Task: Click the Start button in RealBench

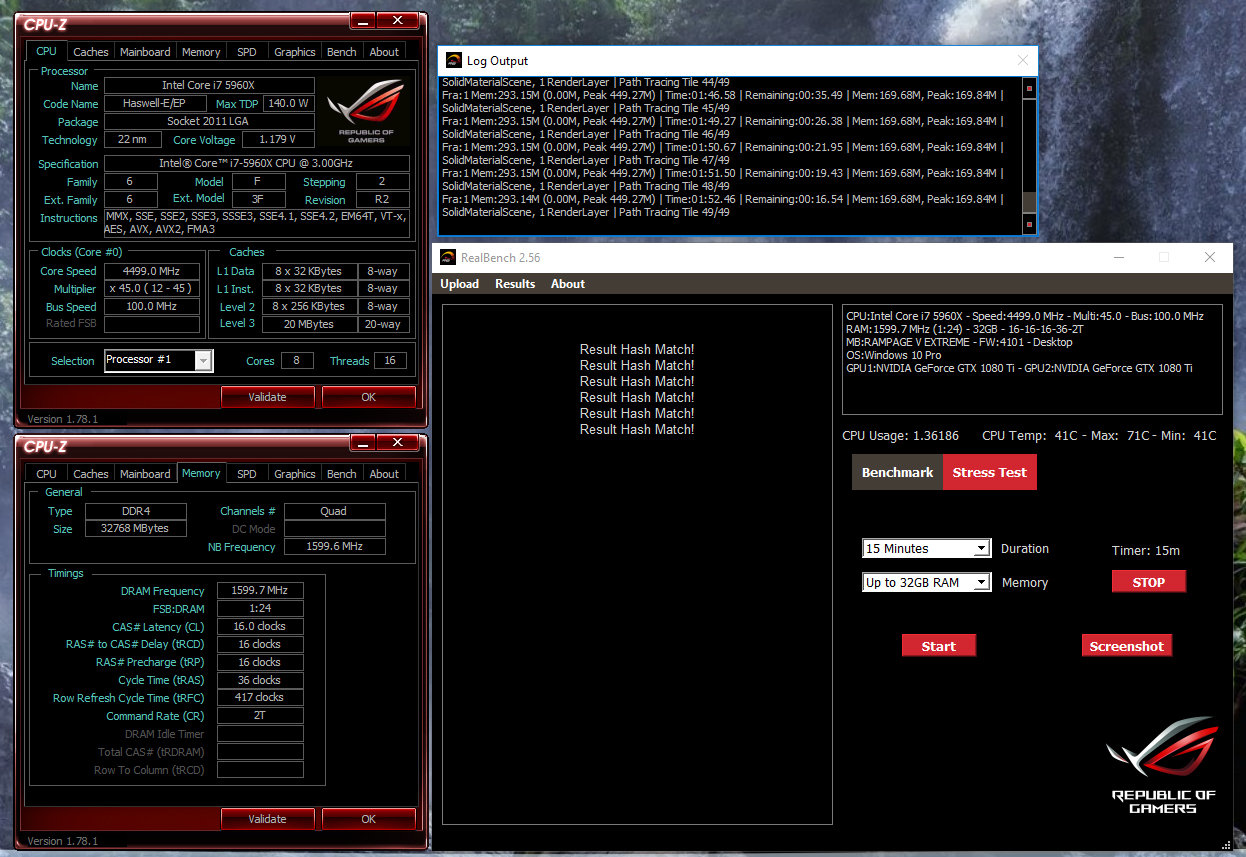Action: click(x=939, y=646)
